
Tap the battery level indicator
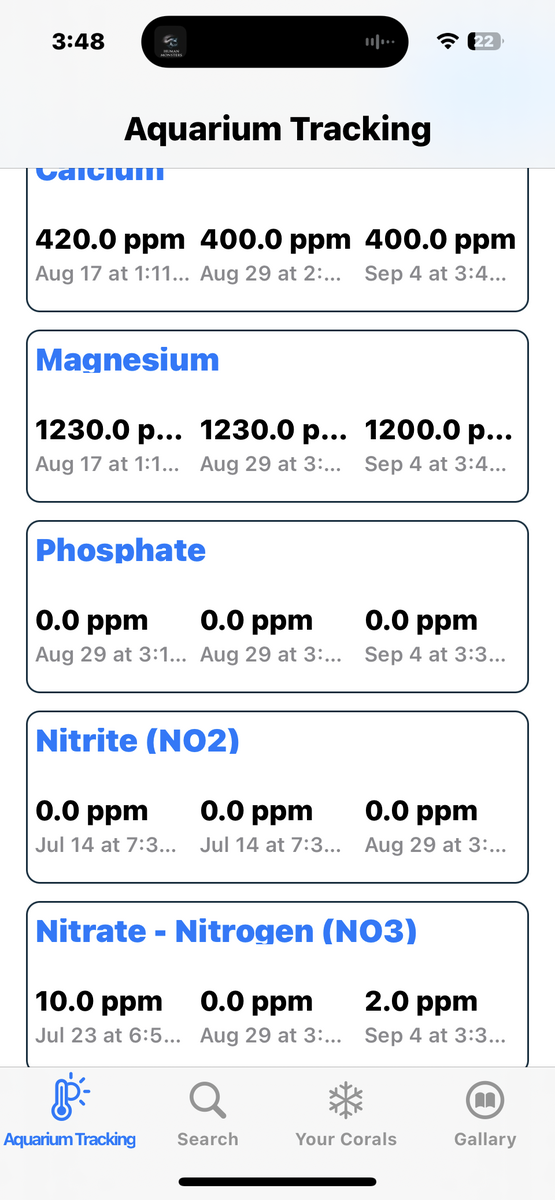click(486, 41)
